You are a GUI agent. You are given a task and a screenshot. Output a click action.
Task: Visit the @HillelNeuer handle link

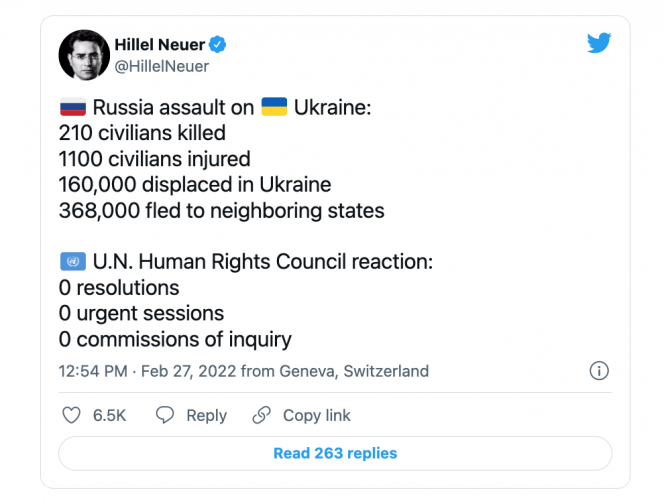163,66
